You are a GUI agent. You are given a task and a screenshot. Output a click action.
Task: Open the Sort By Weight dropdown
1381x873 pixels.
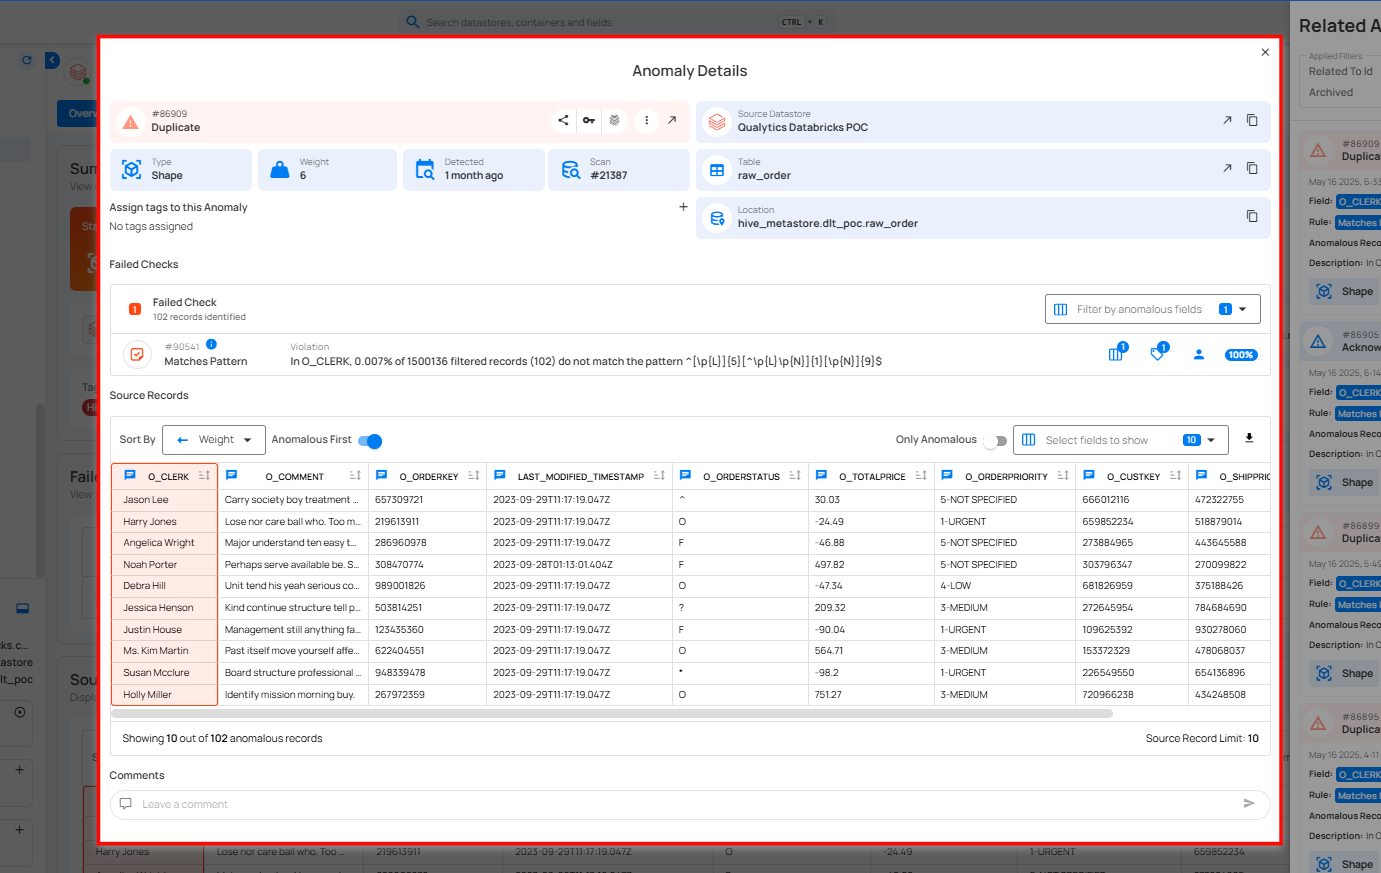pyautogui.click(x=214, y=440)
